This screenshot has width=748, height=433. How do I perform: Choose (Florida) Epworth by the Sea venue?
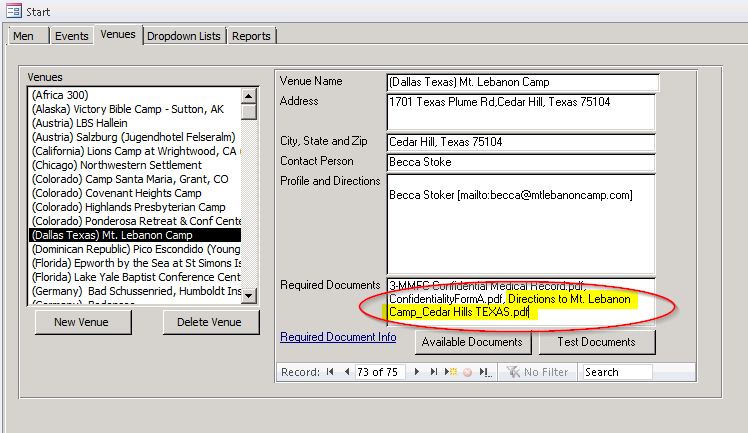click(135, 263)
